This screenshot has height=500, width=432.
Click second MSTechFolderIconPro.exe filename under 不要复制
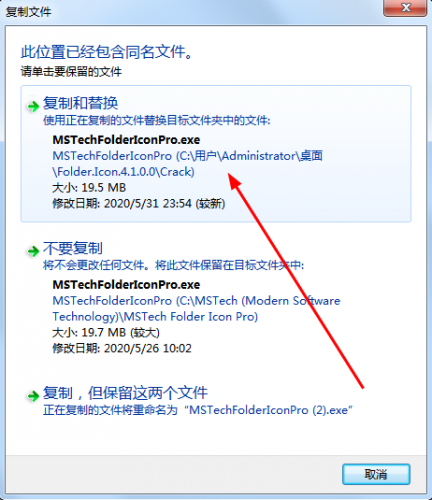[x=126, y=285]
